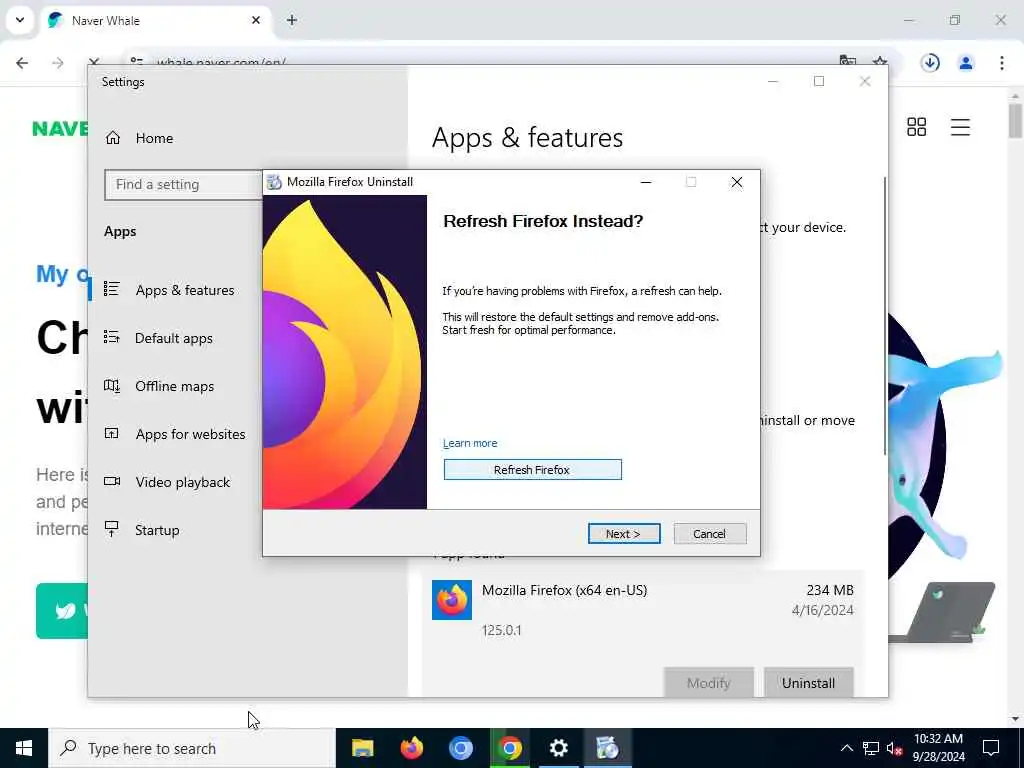The height and width of the screenshot is (768, 1024).
Task: Open Firefox from the taskbar
Action: coord(411,748)
